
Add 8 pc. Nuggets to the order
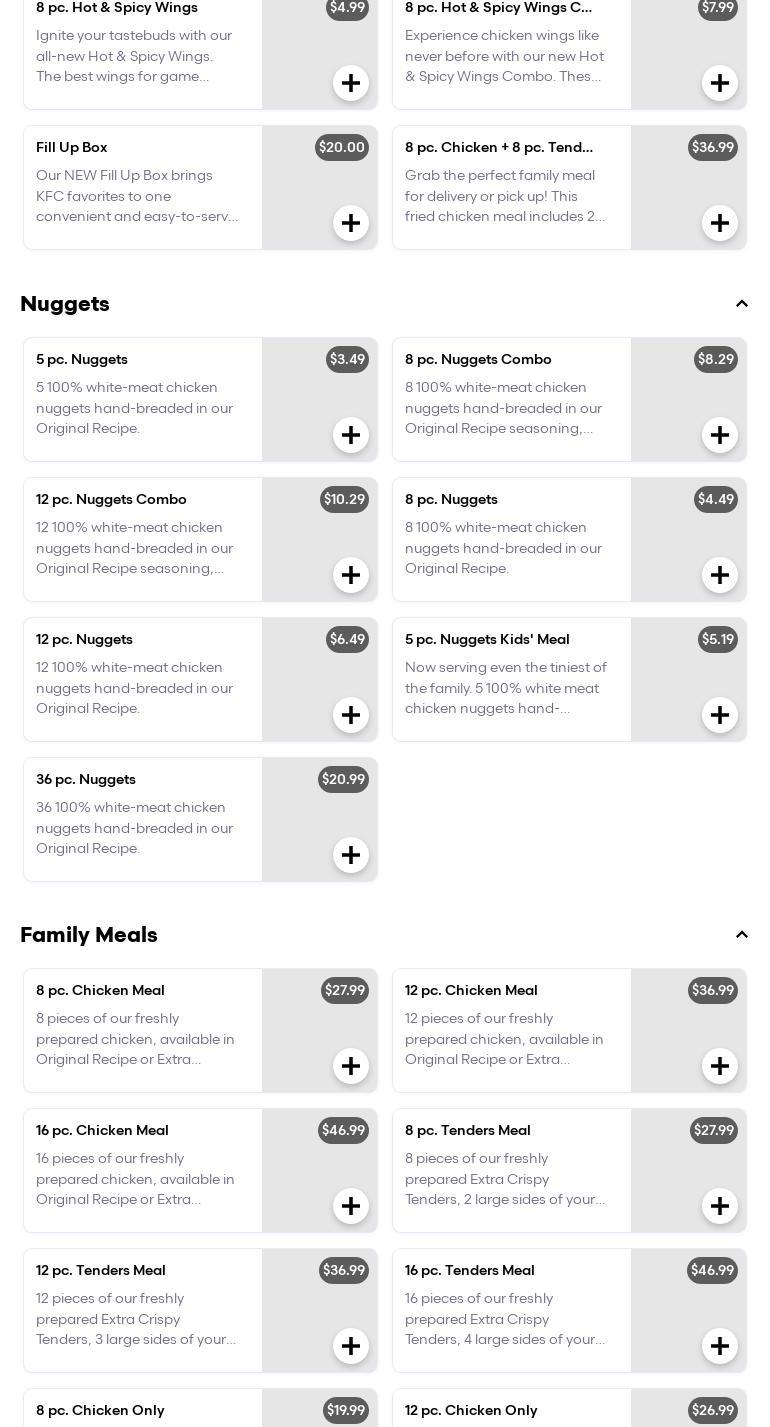tap(720, 575)
